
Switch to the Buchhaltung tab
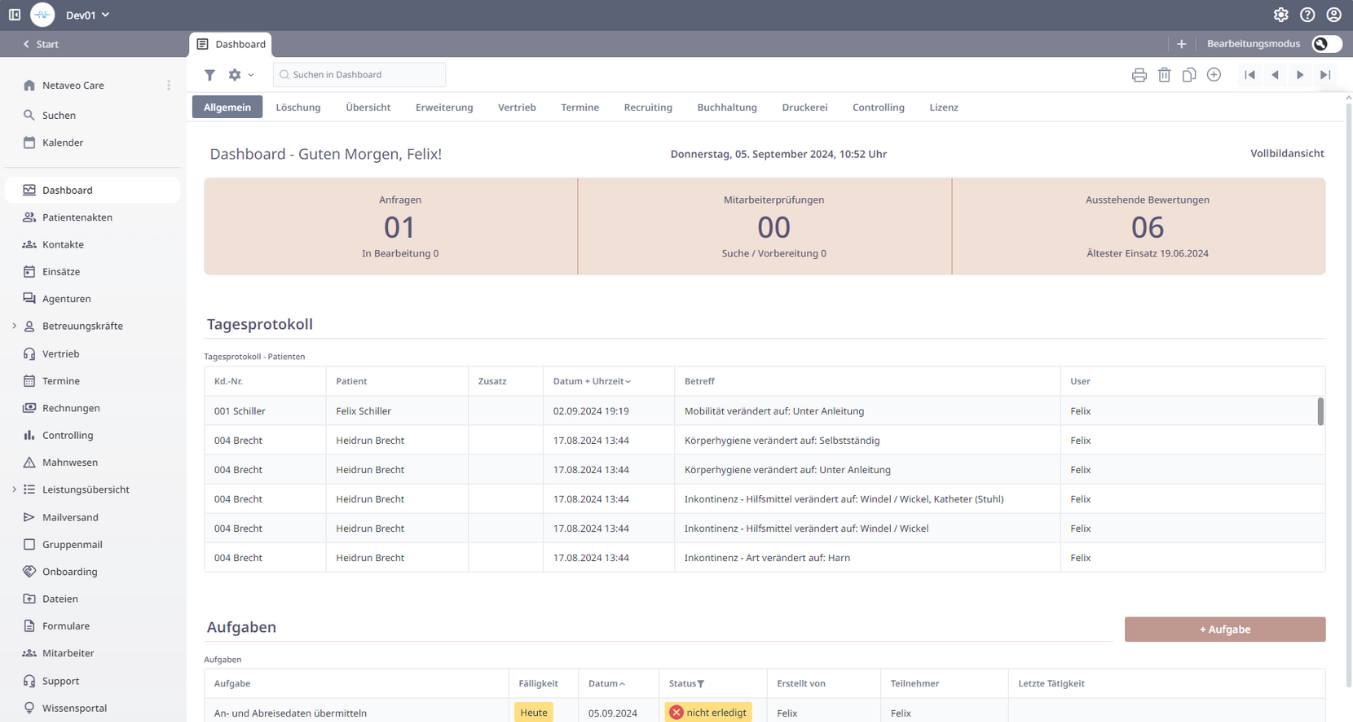click(x=727, y=108)
